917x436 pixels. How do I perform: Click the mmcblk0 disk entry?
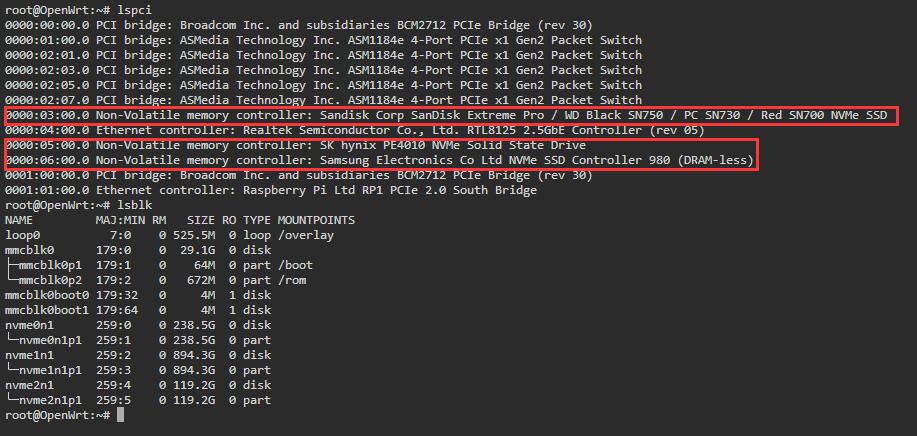pos(138,250)
